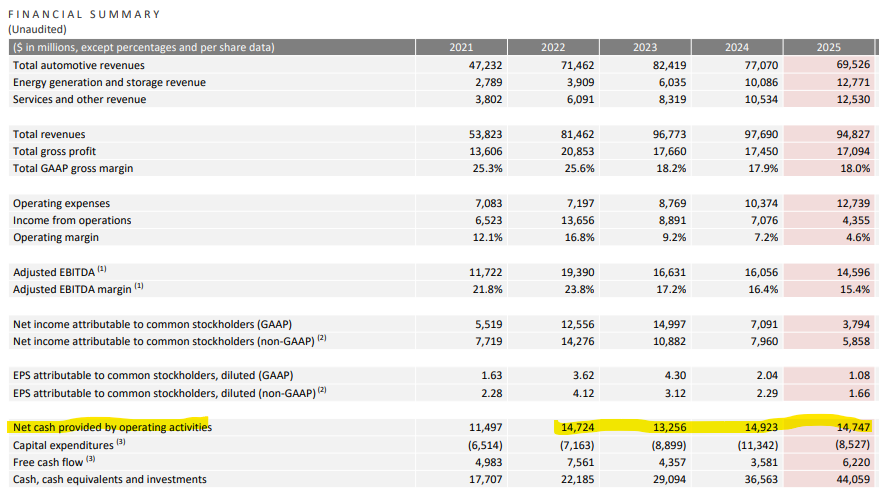This screenshot has height=490, width=879.
Task: Click the 2022 diluted GAAP EPS value 3.62
Action: 582,376
